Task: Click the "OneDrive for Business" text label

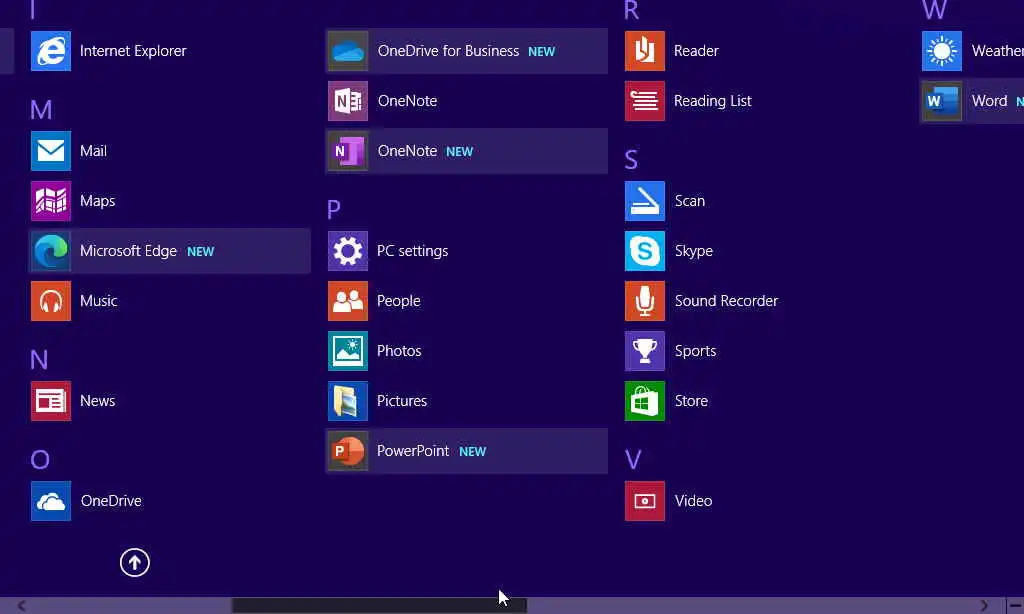Action: click(x=448, y=51)
